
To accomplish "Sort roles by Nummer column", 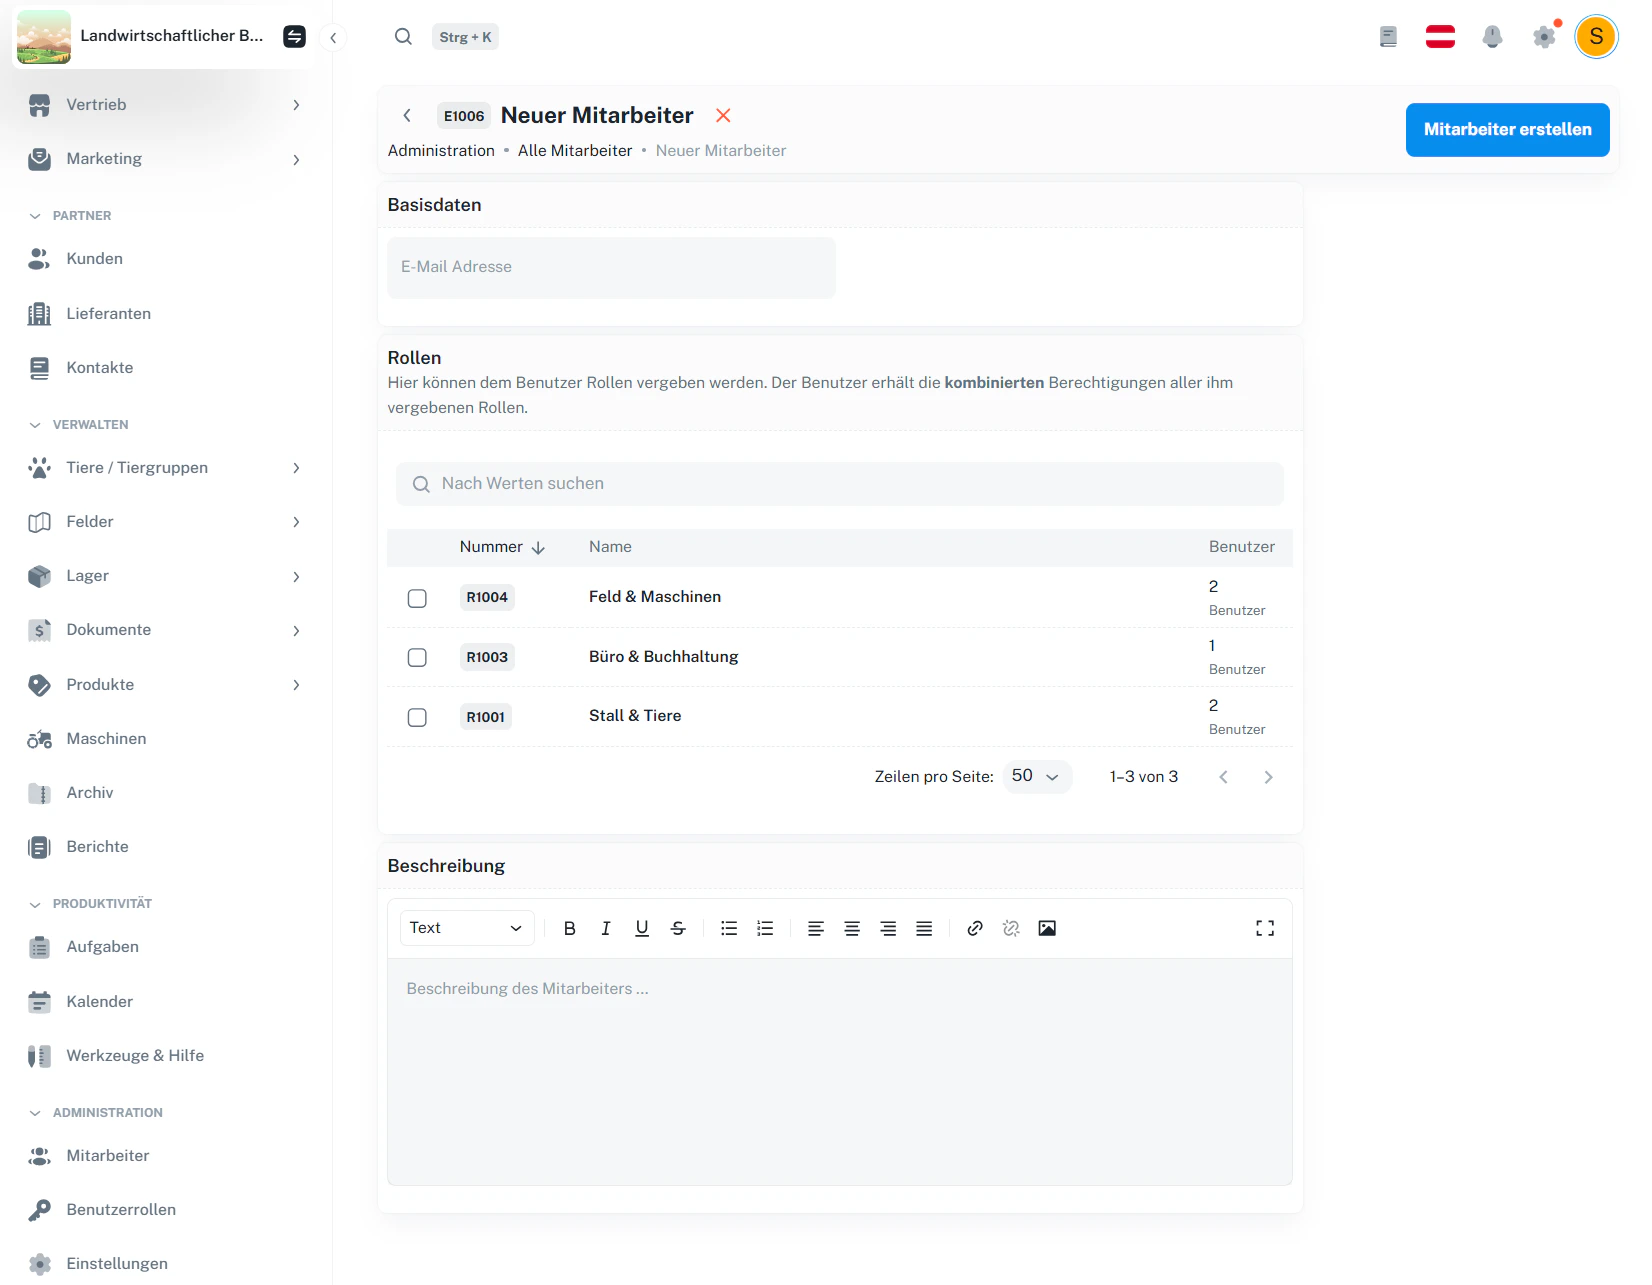I will pos(502,547).
